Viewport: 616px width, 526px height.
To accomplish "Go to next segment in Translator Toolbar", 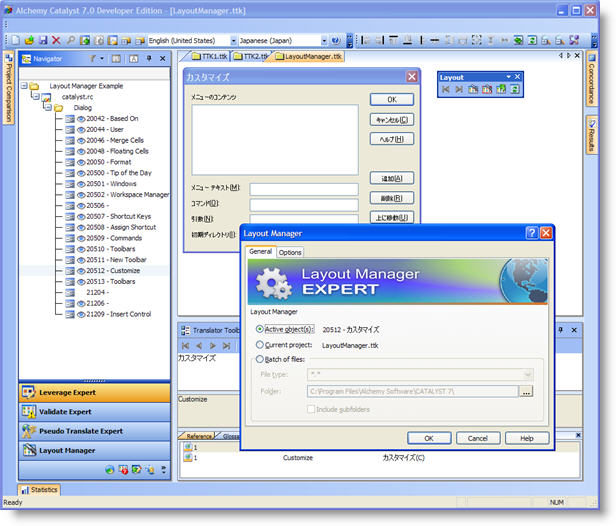I will coord(213,346).
